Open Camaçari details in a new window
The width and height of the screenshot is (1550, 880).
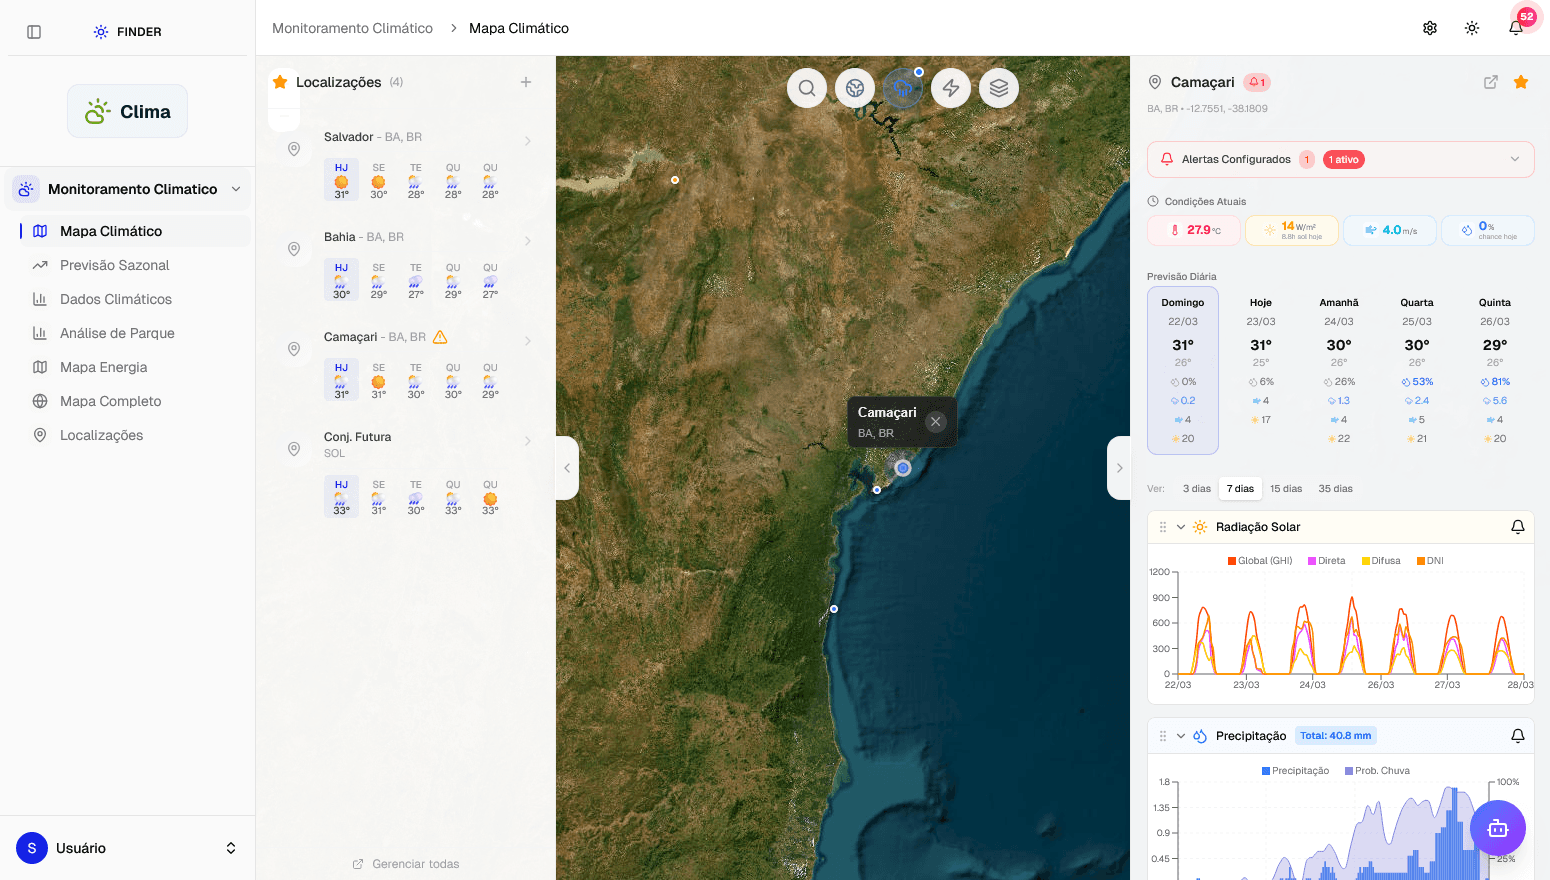[x=1491, y=82]
